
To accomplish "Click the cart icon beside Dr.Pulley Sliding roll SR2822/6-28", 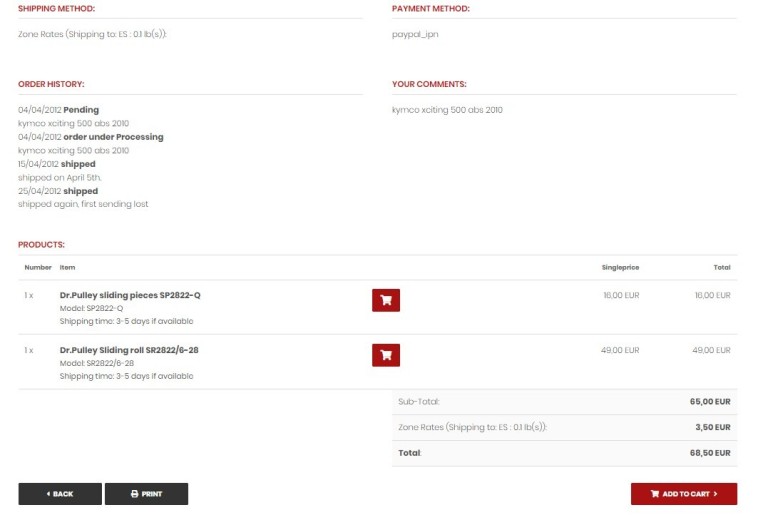I will (386, 355).
